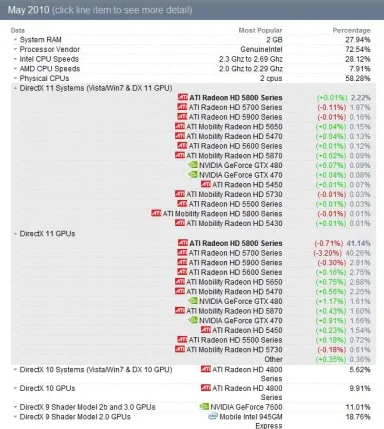Click the NVIDIA logo beside GeForce 7600
The image size is (384, 429).
pos(204,407)
